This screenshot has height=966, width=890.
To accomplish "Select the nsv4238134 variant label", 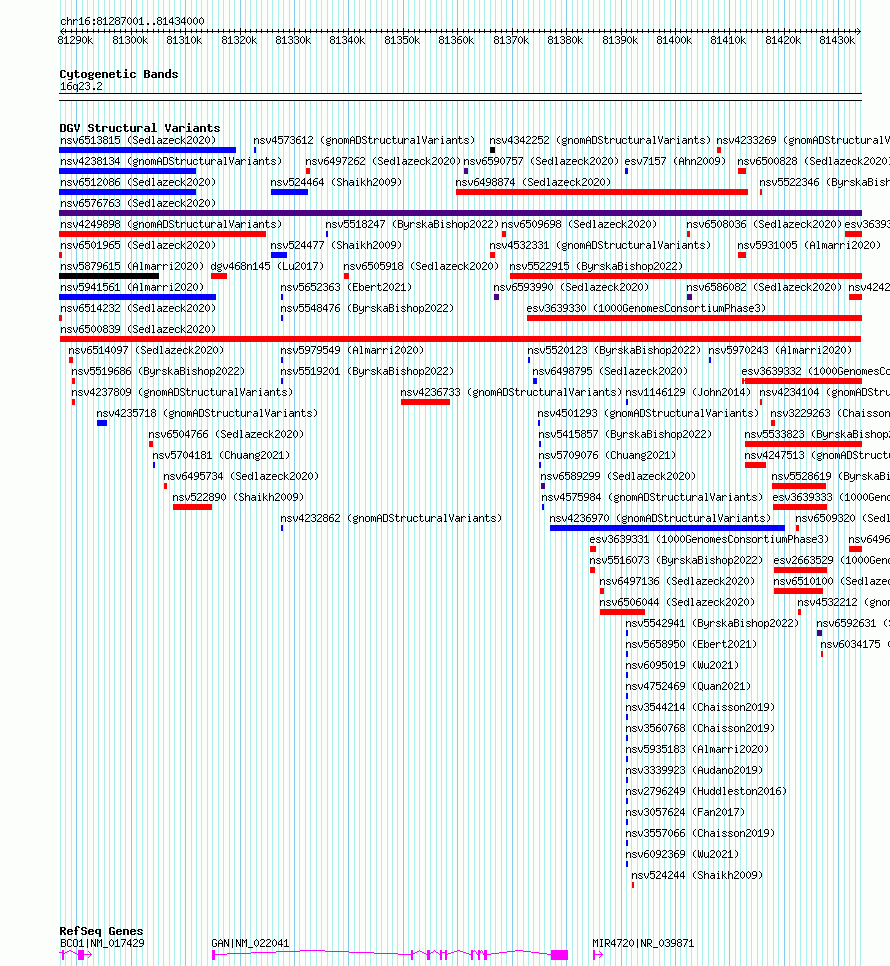I will (171, 161).
